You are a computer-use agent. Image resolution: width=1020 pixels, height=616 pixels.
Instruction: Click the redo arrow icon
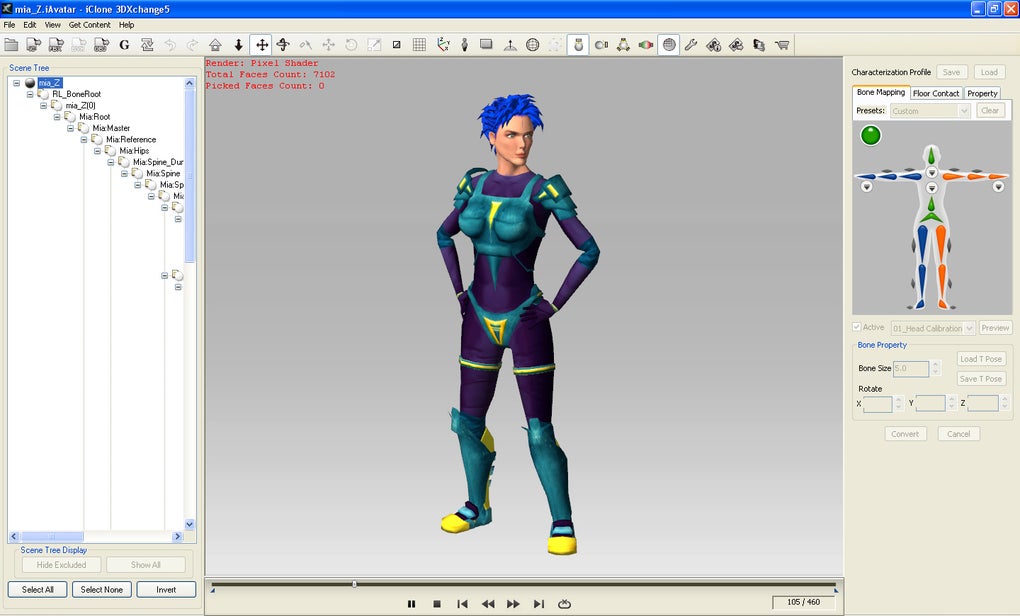(193, 45)
